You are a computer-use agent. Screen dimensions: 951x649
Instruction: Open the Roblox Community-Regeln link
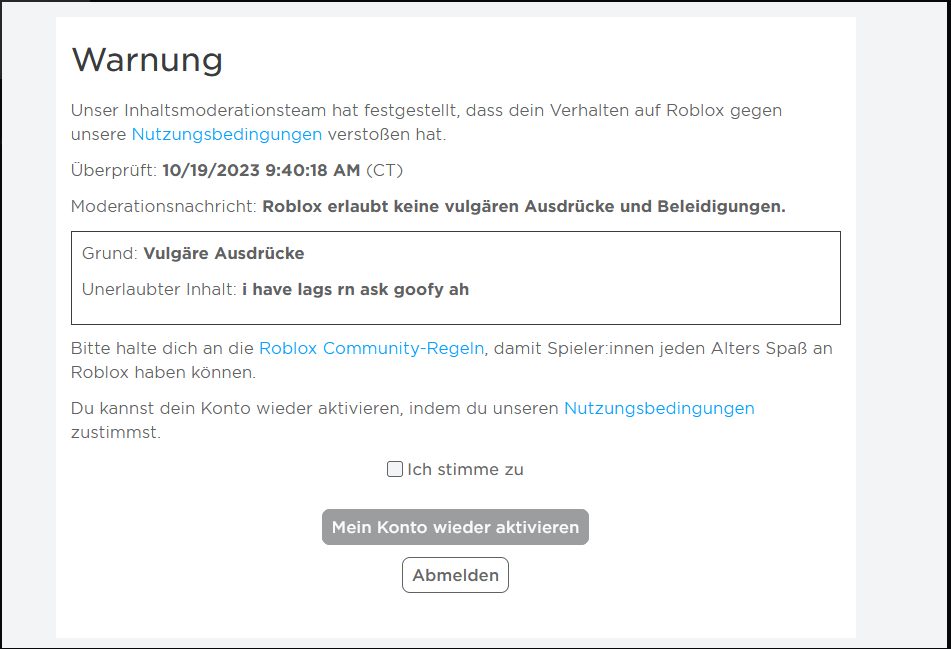tap(371, 349)
